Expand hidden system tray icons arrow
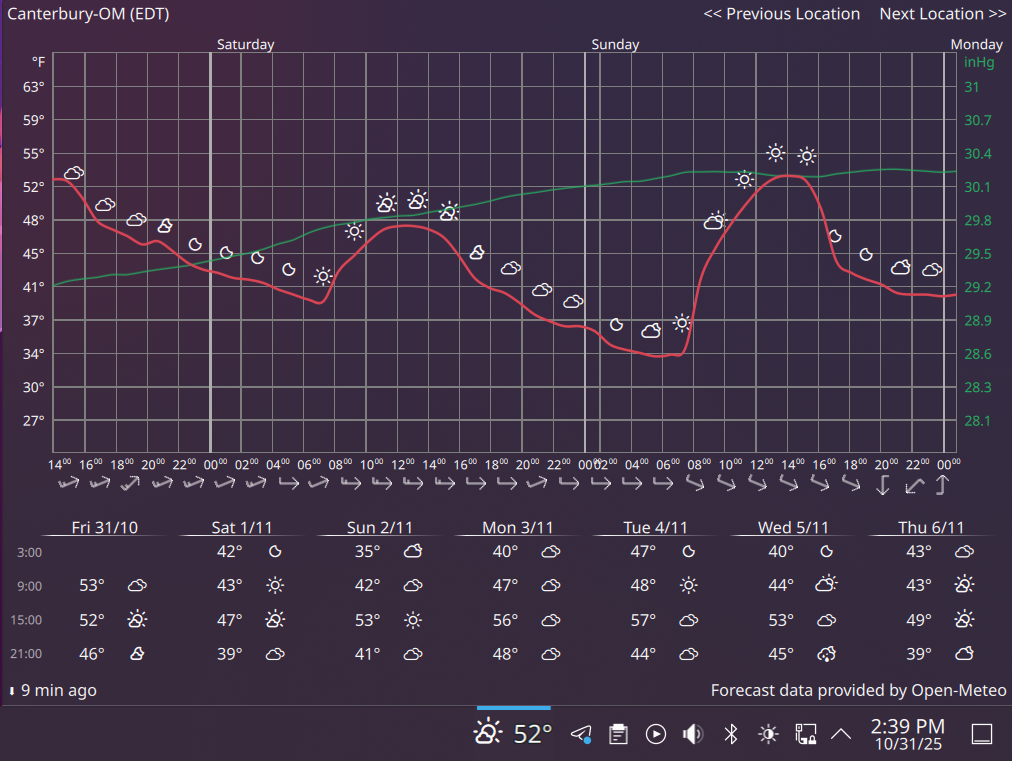 point(841,734)
